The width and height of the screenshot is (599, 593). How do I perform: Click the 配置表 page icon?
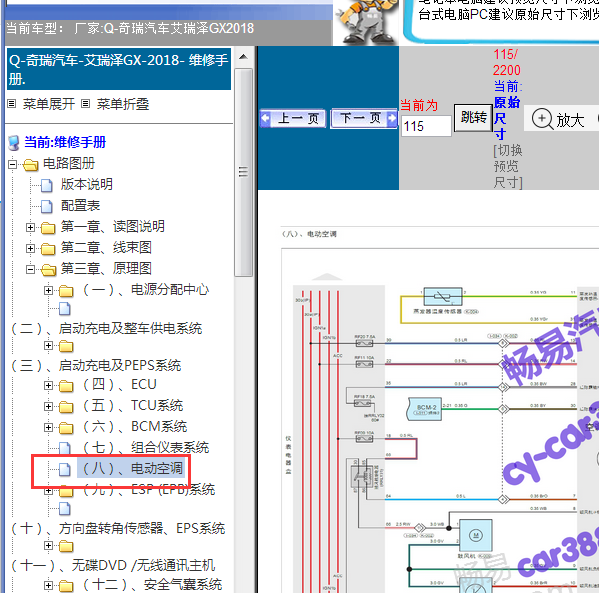pos(47,206)
